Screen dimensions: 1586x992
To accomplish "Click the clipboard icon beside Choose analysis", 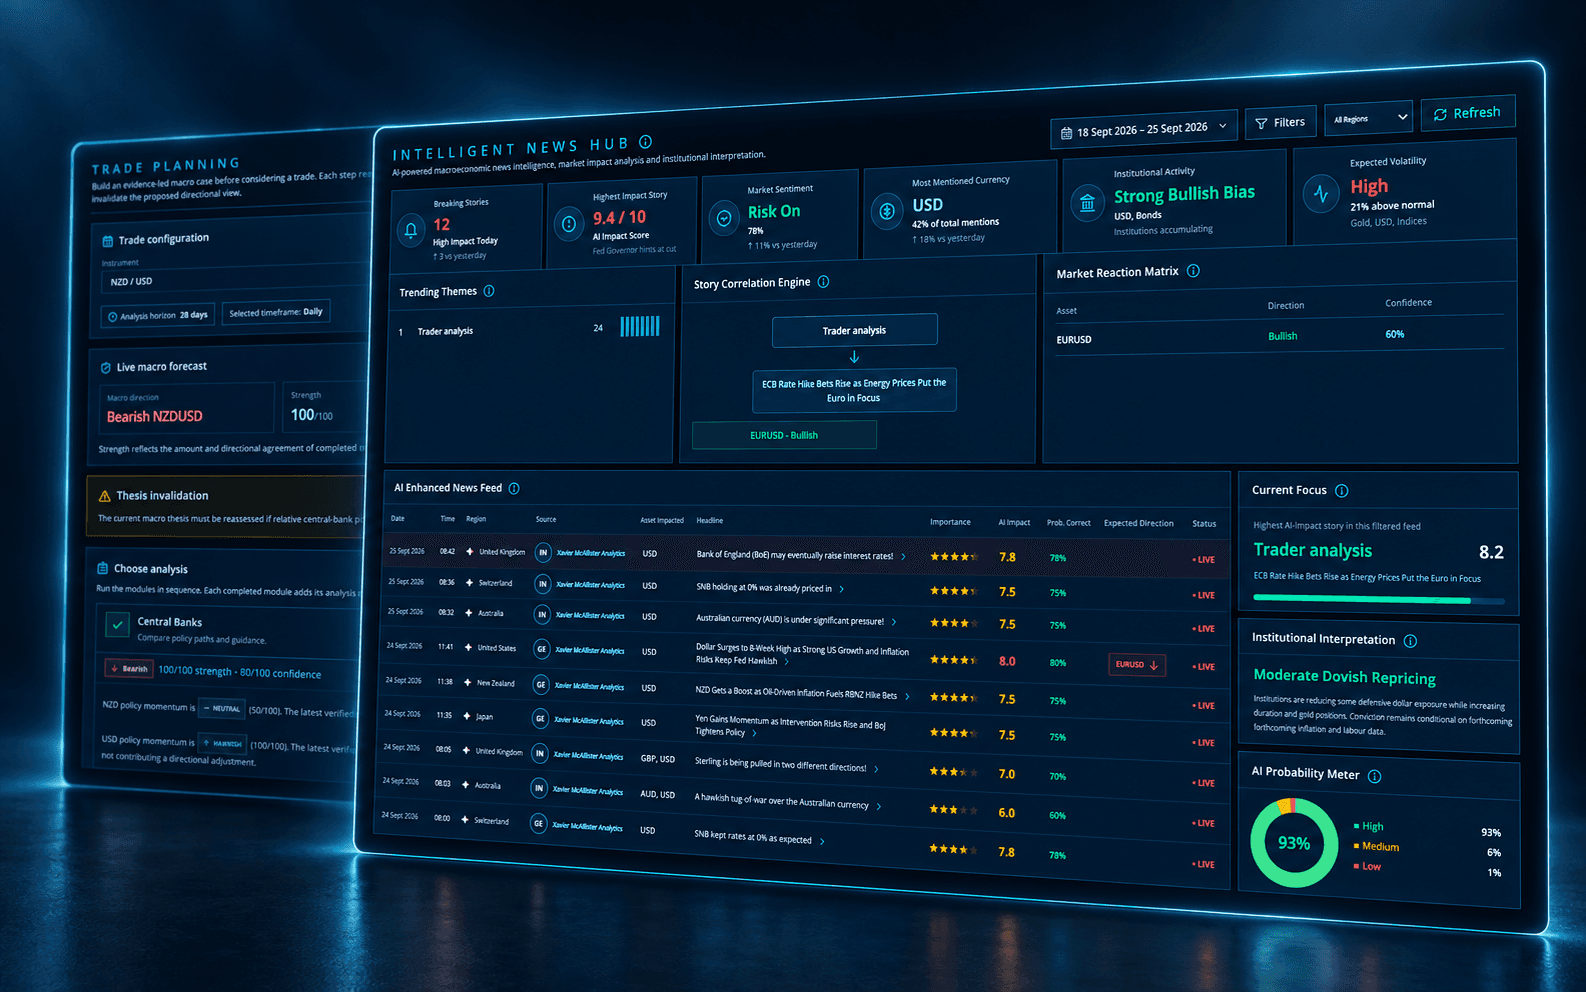I will click(x=102, y=568).
